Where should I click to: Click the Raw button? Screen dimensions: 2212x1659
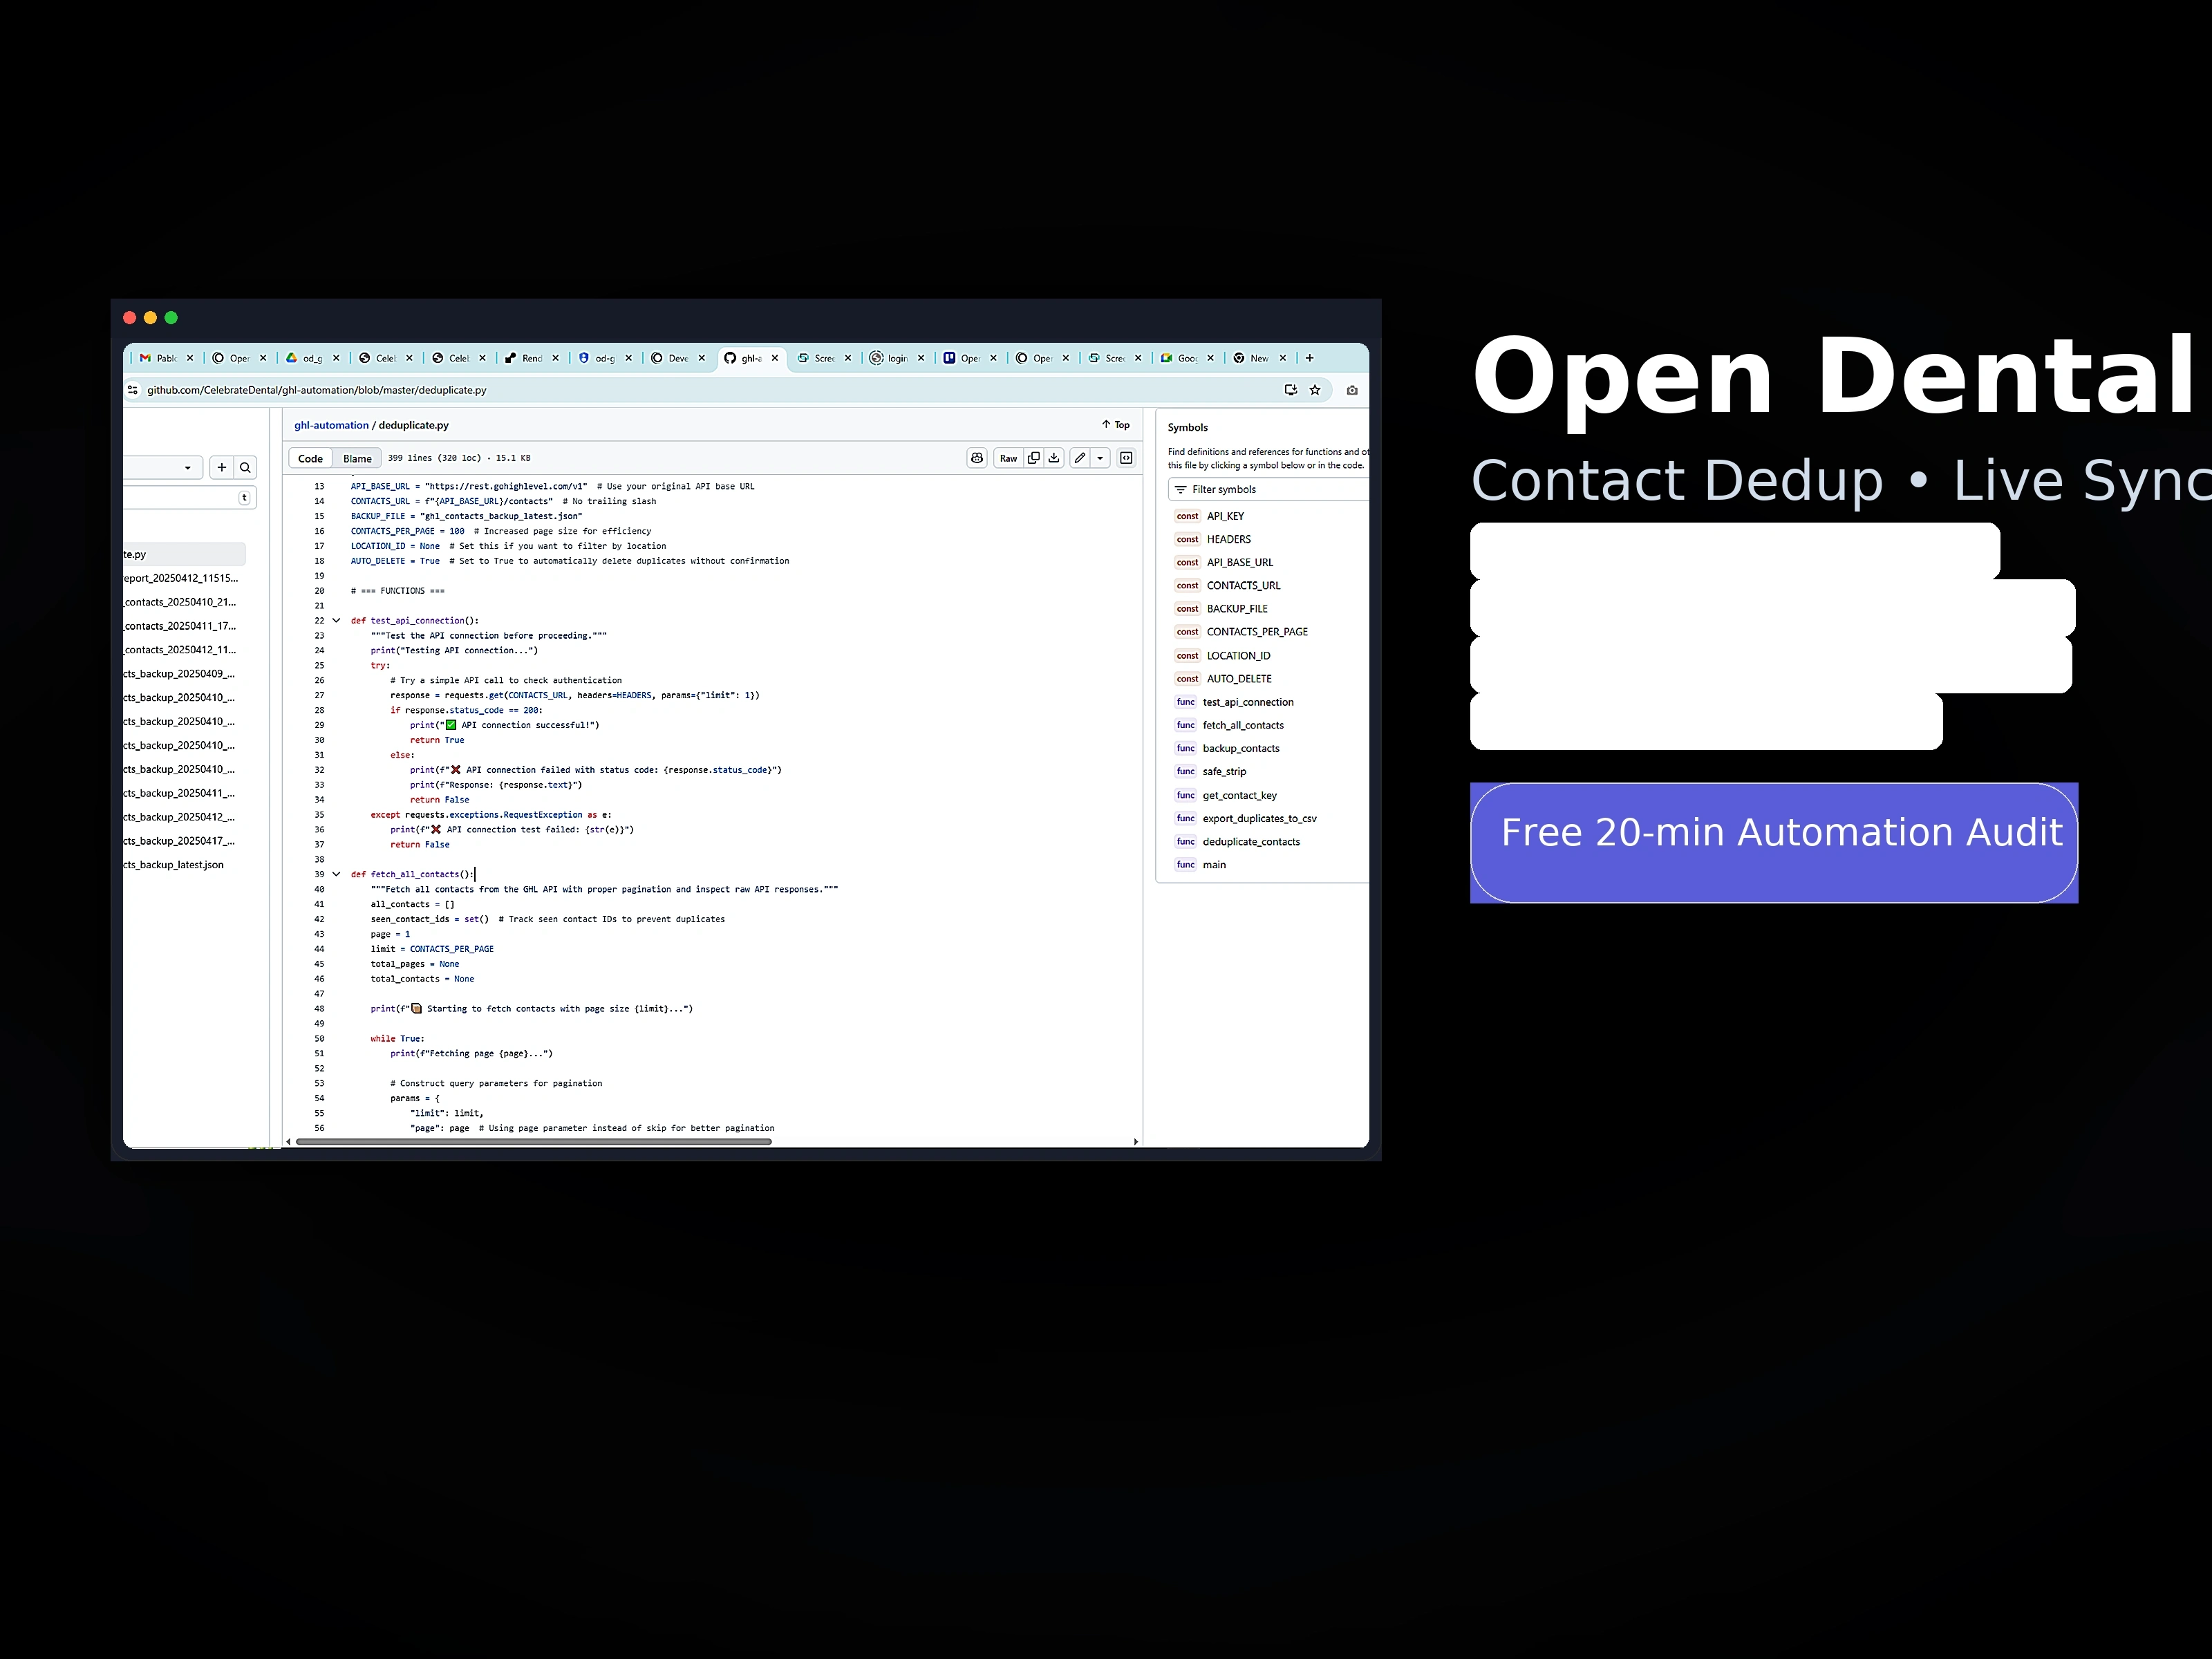point(1008,459)
